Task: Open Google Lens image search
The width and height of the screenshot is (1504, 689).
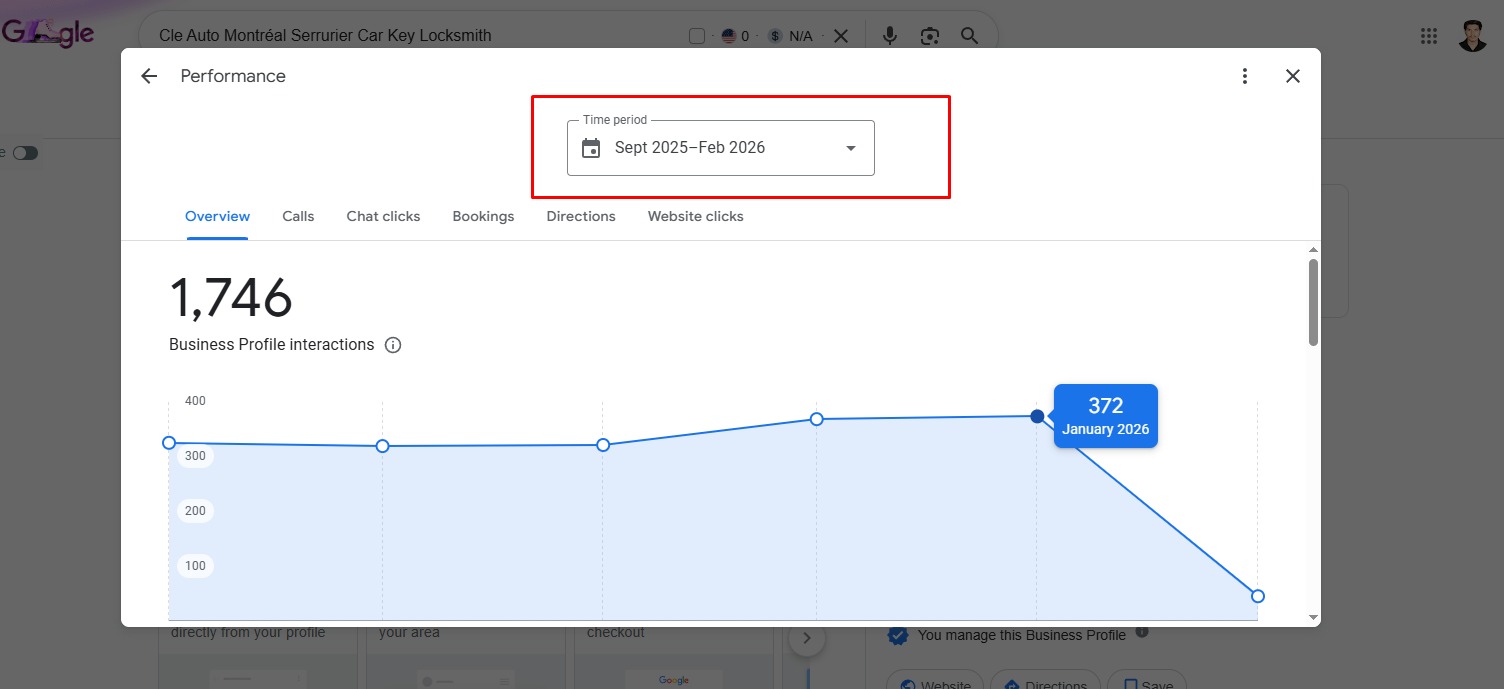Action: (x=930, y=36)
